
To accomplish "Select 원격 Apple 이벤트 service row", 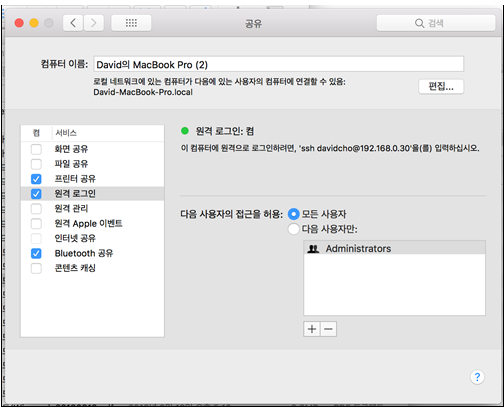I will [92, 224].
